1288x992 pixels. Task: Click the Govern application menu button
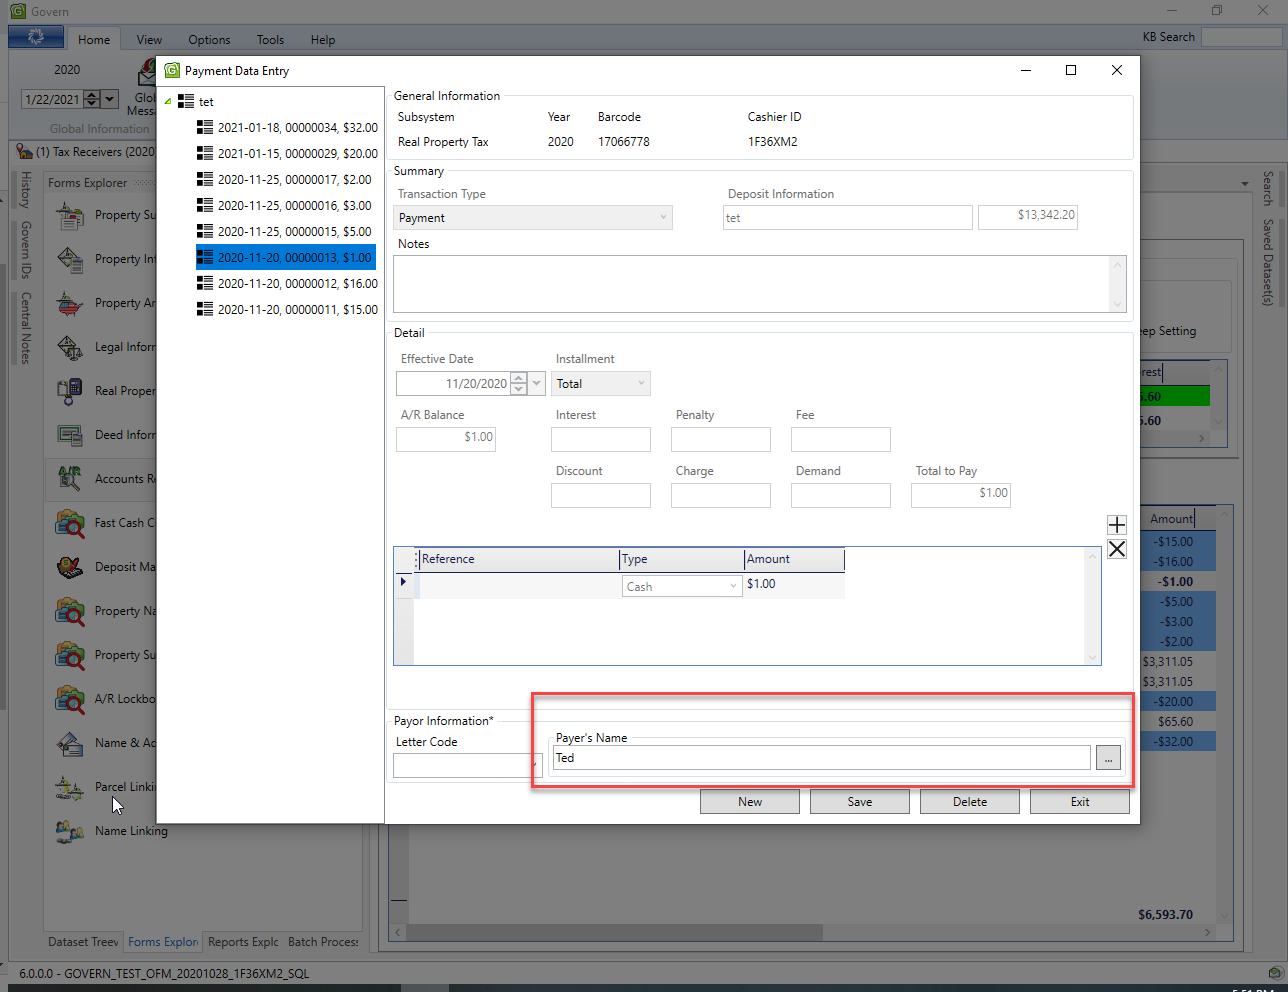click(x=36, y=37)
